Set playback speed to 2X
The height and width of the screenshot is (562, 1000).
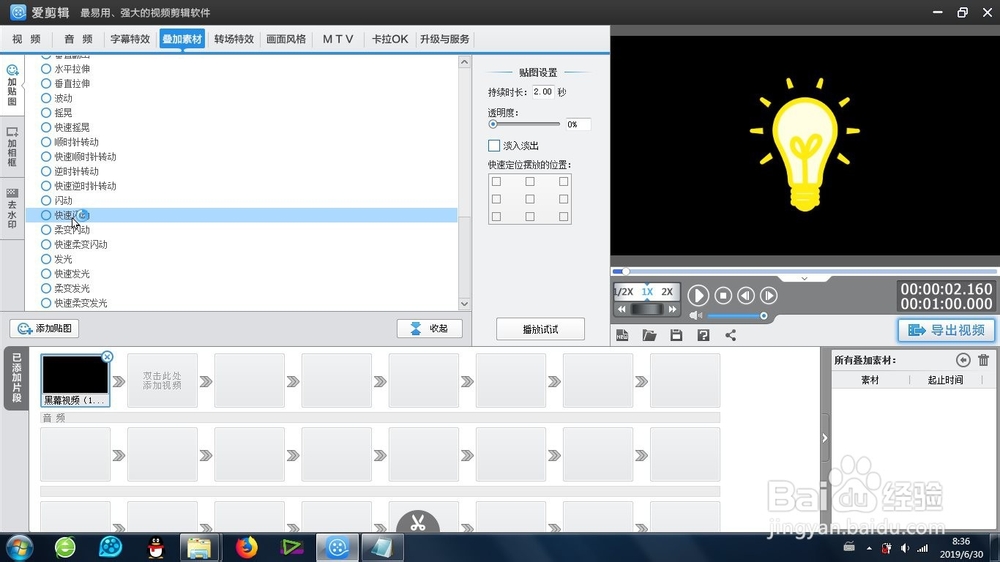point(667,292)
